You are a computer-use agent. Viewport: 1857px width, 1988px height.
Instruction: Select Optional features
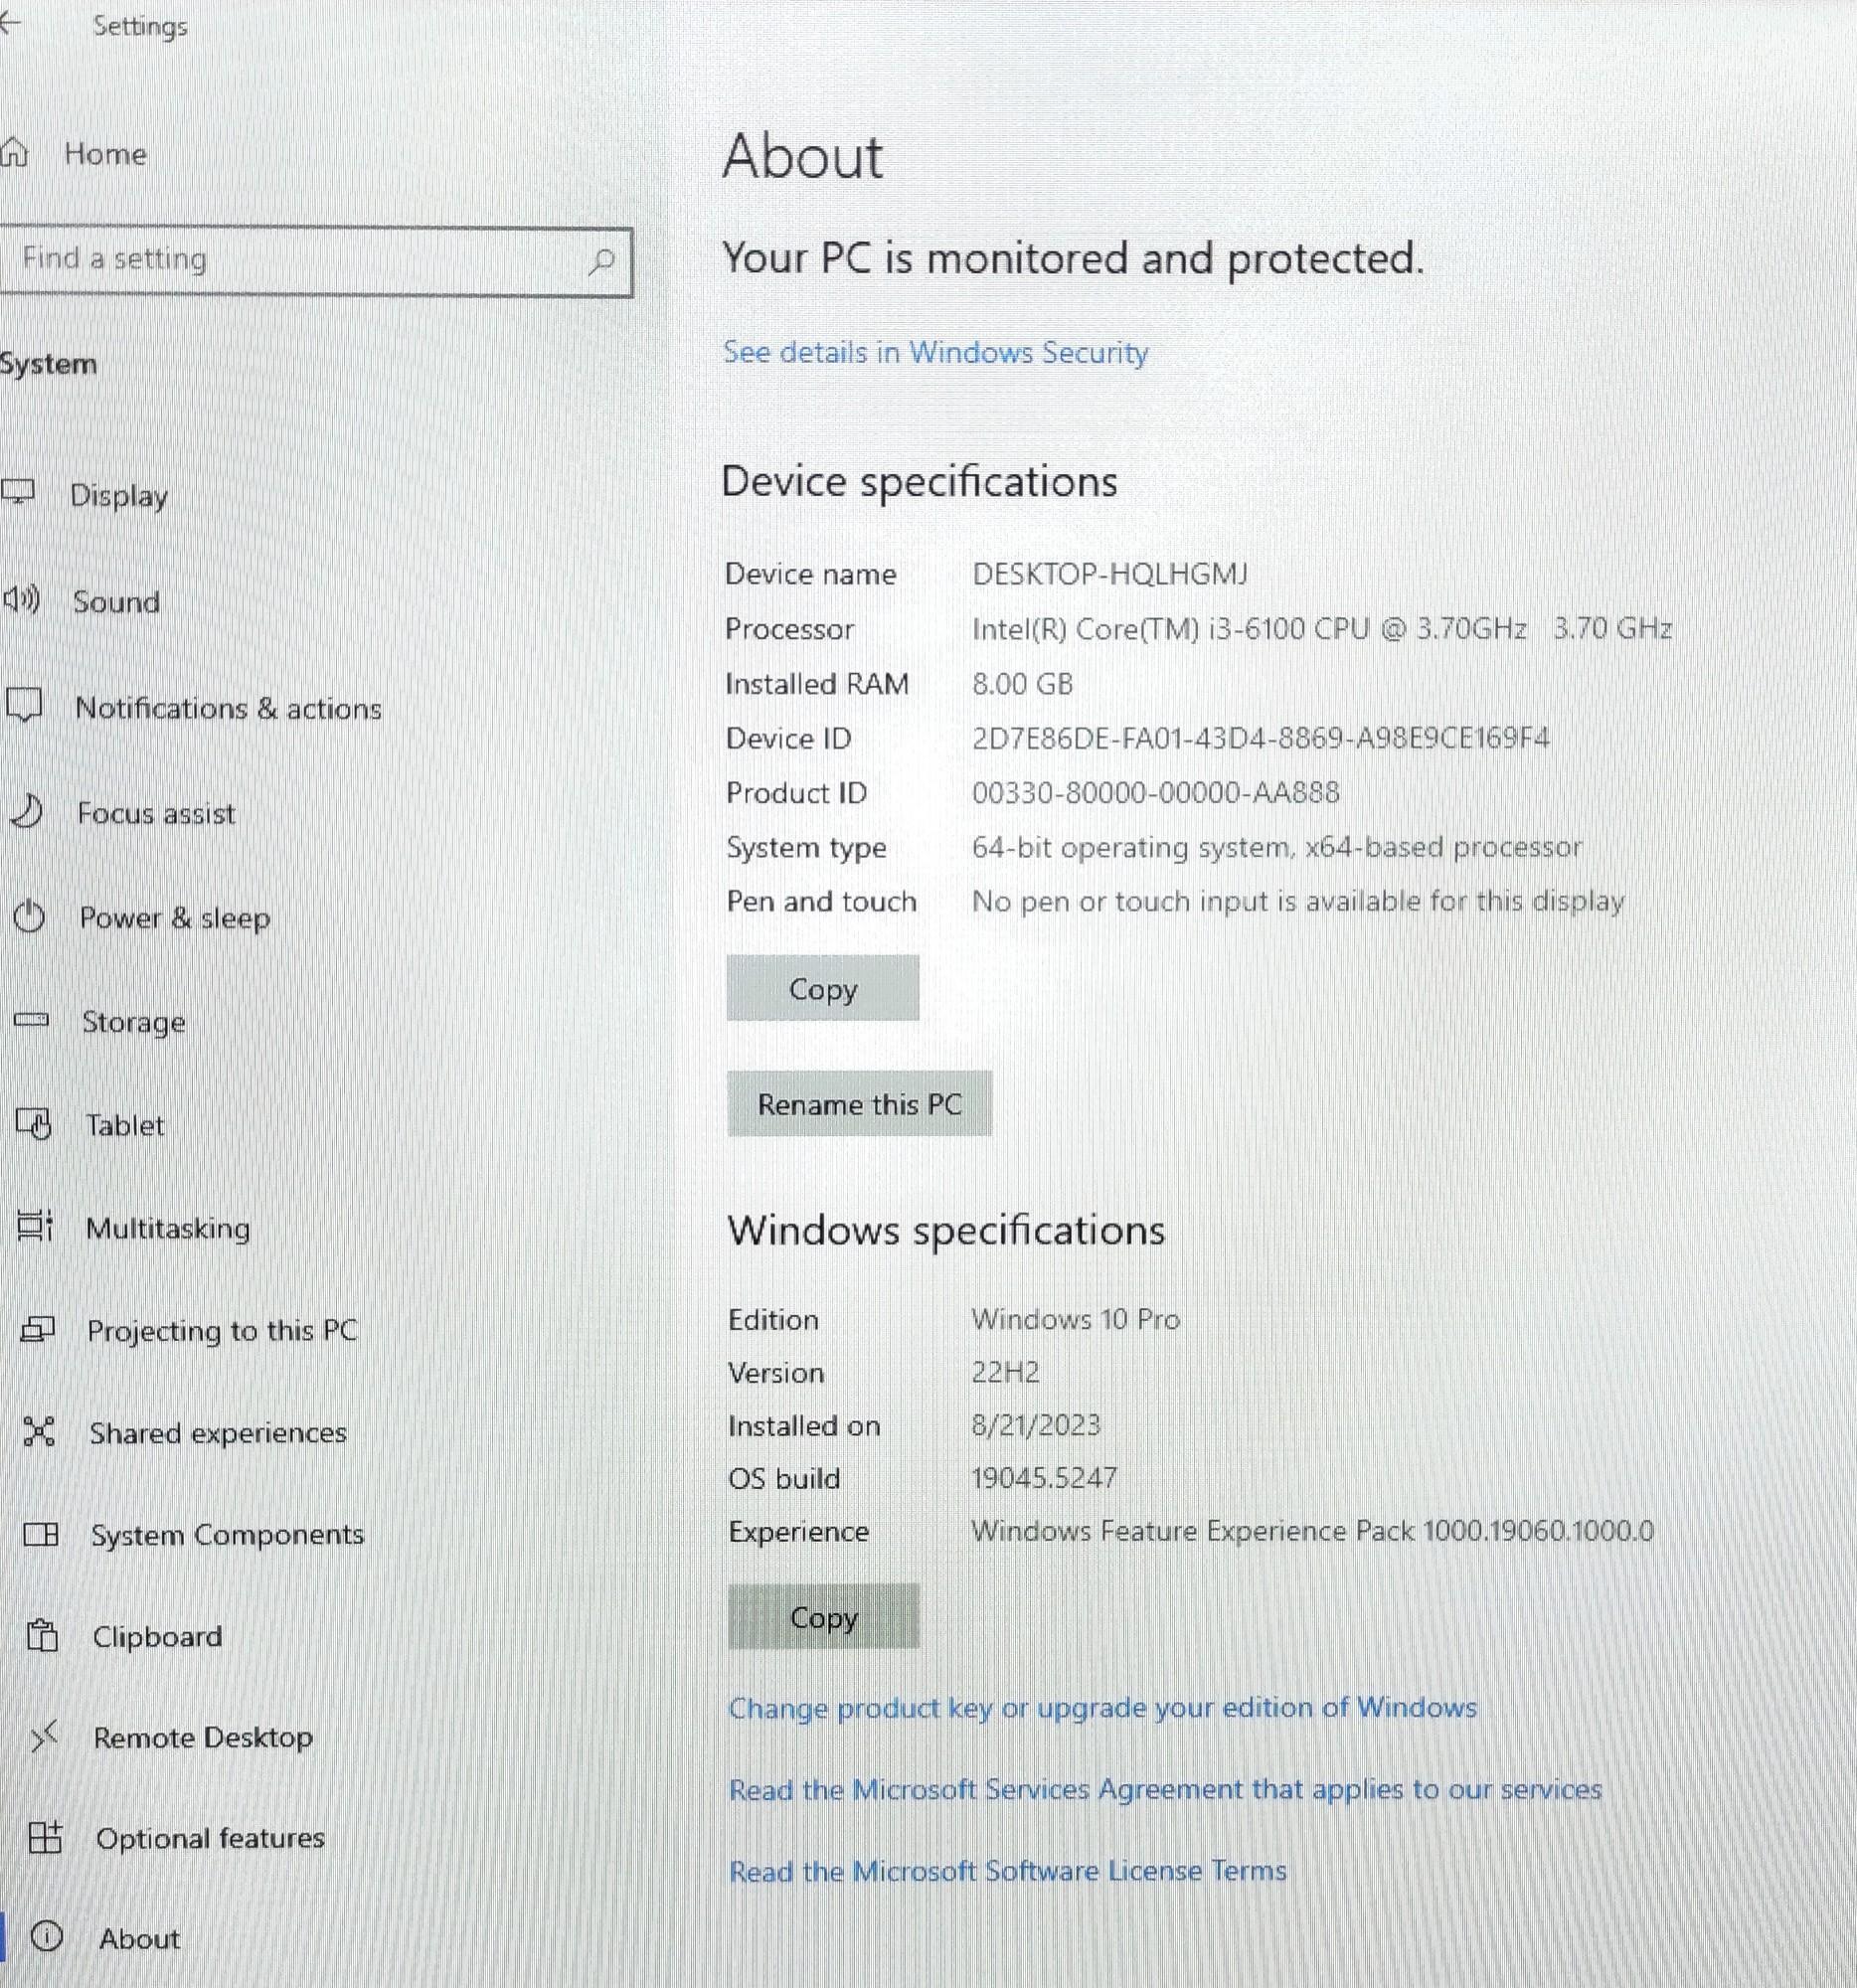tap(210, 1838)
